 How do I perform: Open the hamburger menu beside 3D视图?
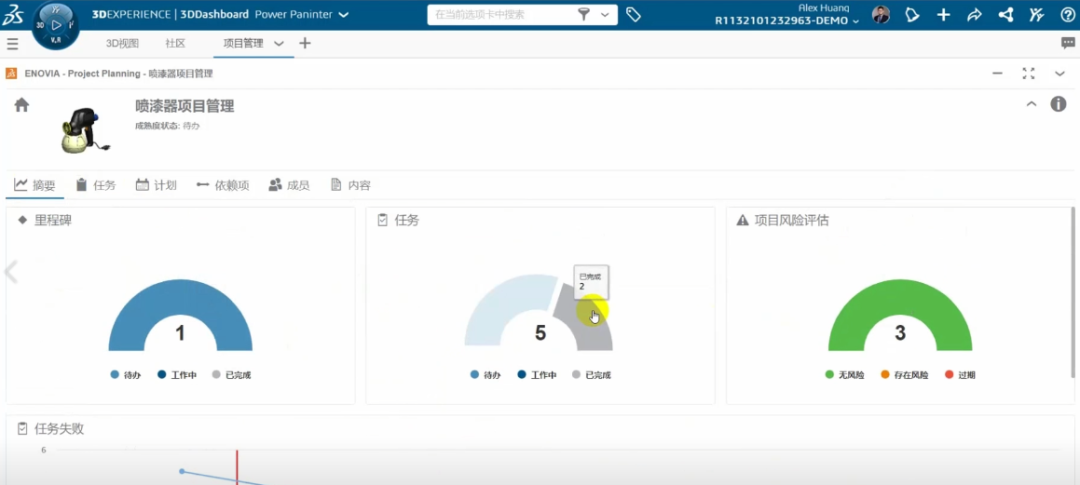[x=12, y=44]
